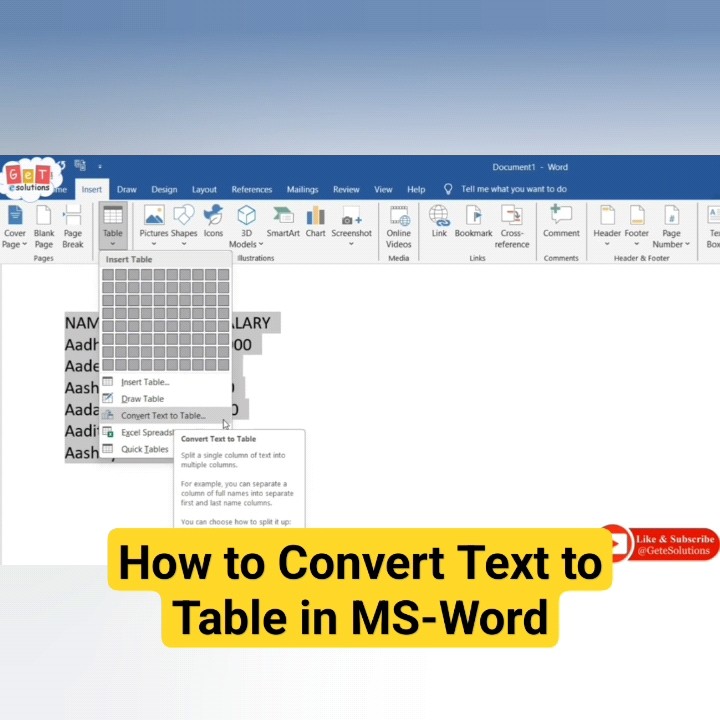Choose Convert Text to Table menu entry

click(x=165, y=416)
